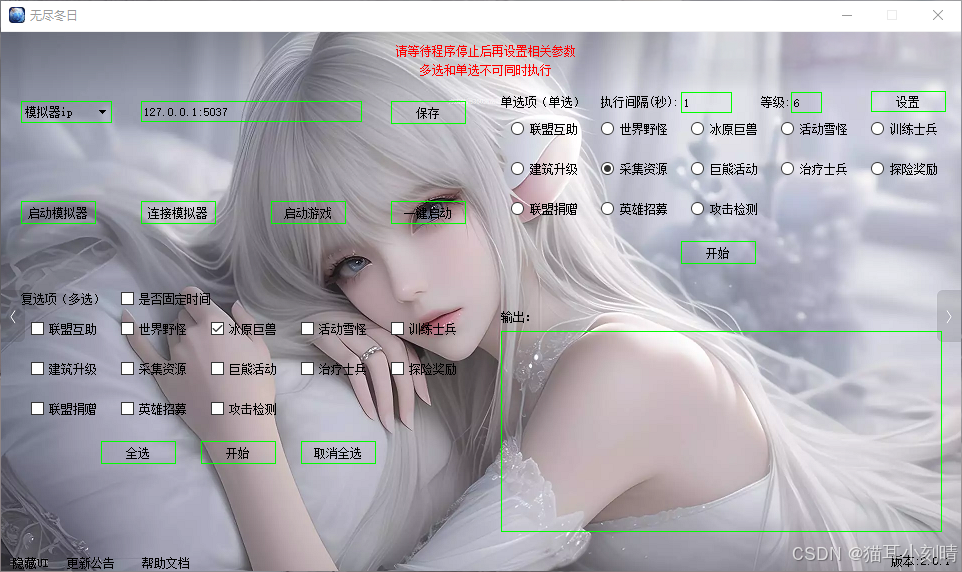The image size is (962, 572).
Task: Click the 执行间隔(秒) input field
Action: 706,102
